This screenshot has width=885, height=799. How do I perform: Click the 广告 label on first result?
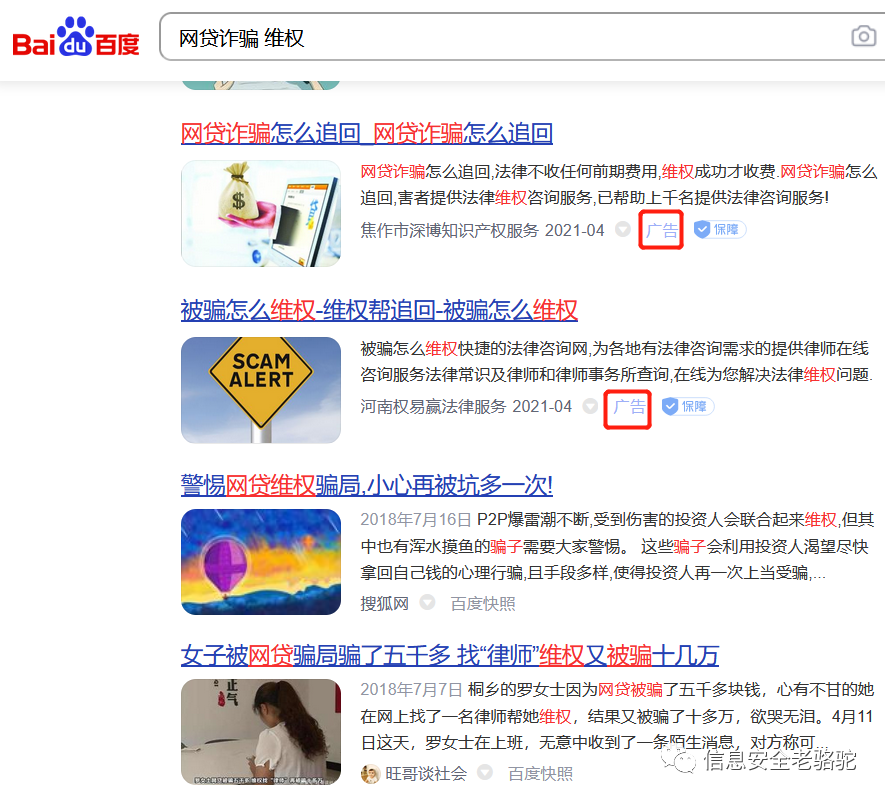[661, 230]
